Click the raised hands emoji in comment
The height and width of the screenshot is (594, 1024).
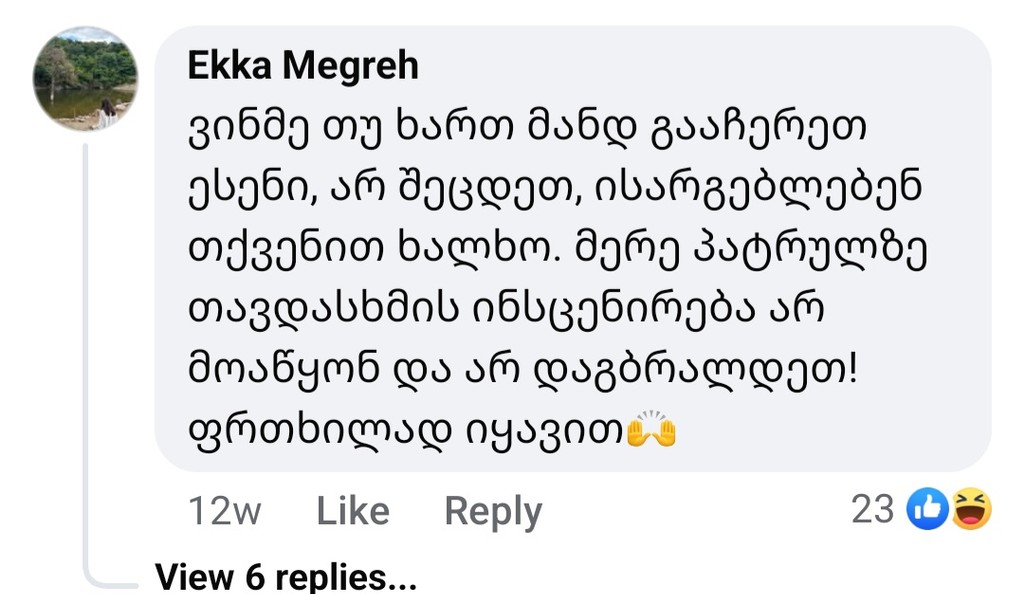651,431
